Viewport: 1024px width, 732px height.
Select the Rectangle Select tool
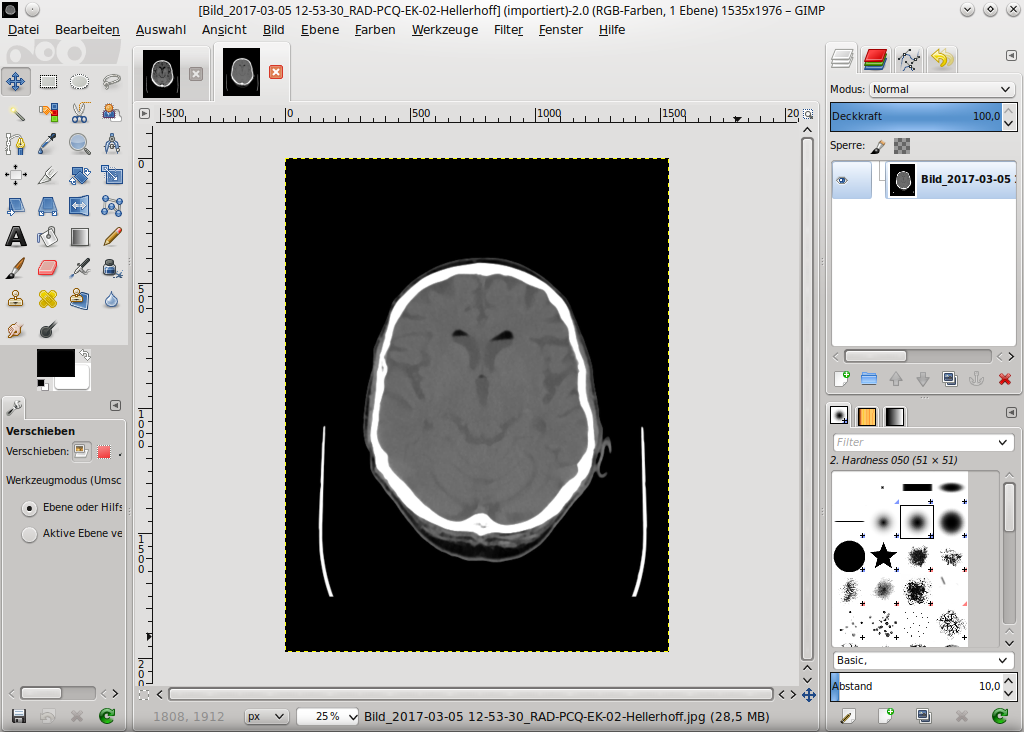pos(48,82)
